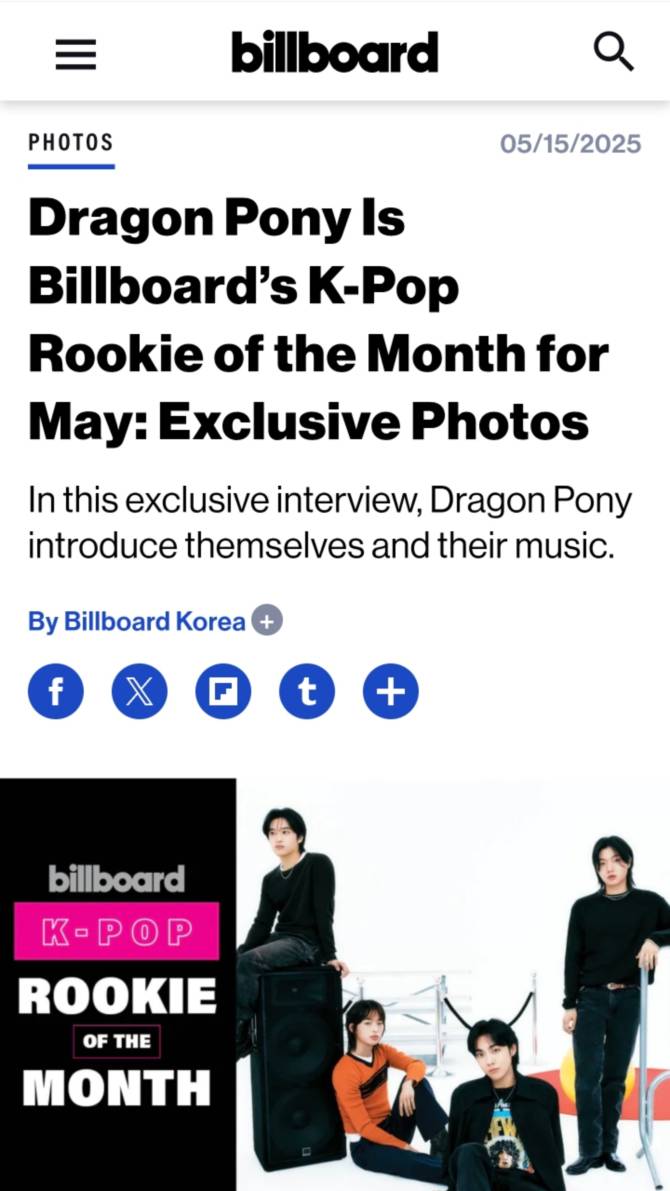Viewport: 670px width, 1191px height.
Task: Open the hamburger navigation menu
Action: point(76,54)
